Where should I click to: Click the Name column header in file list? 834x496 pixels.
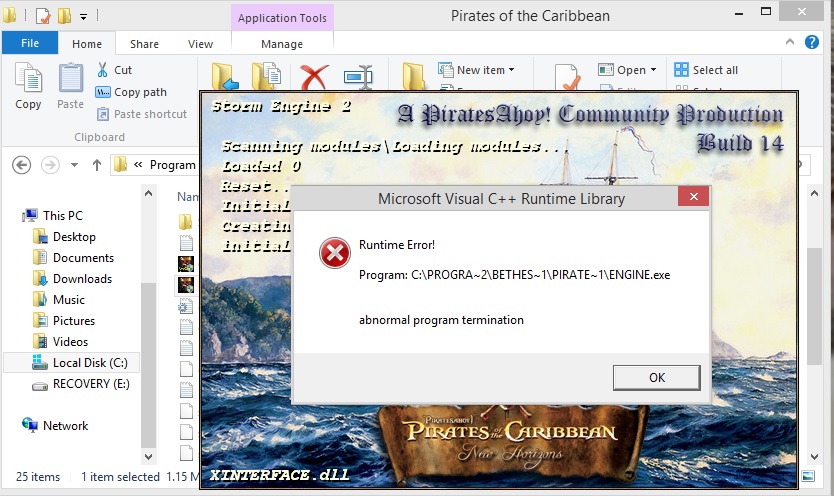click(187, 197)
